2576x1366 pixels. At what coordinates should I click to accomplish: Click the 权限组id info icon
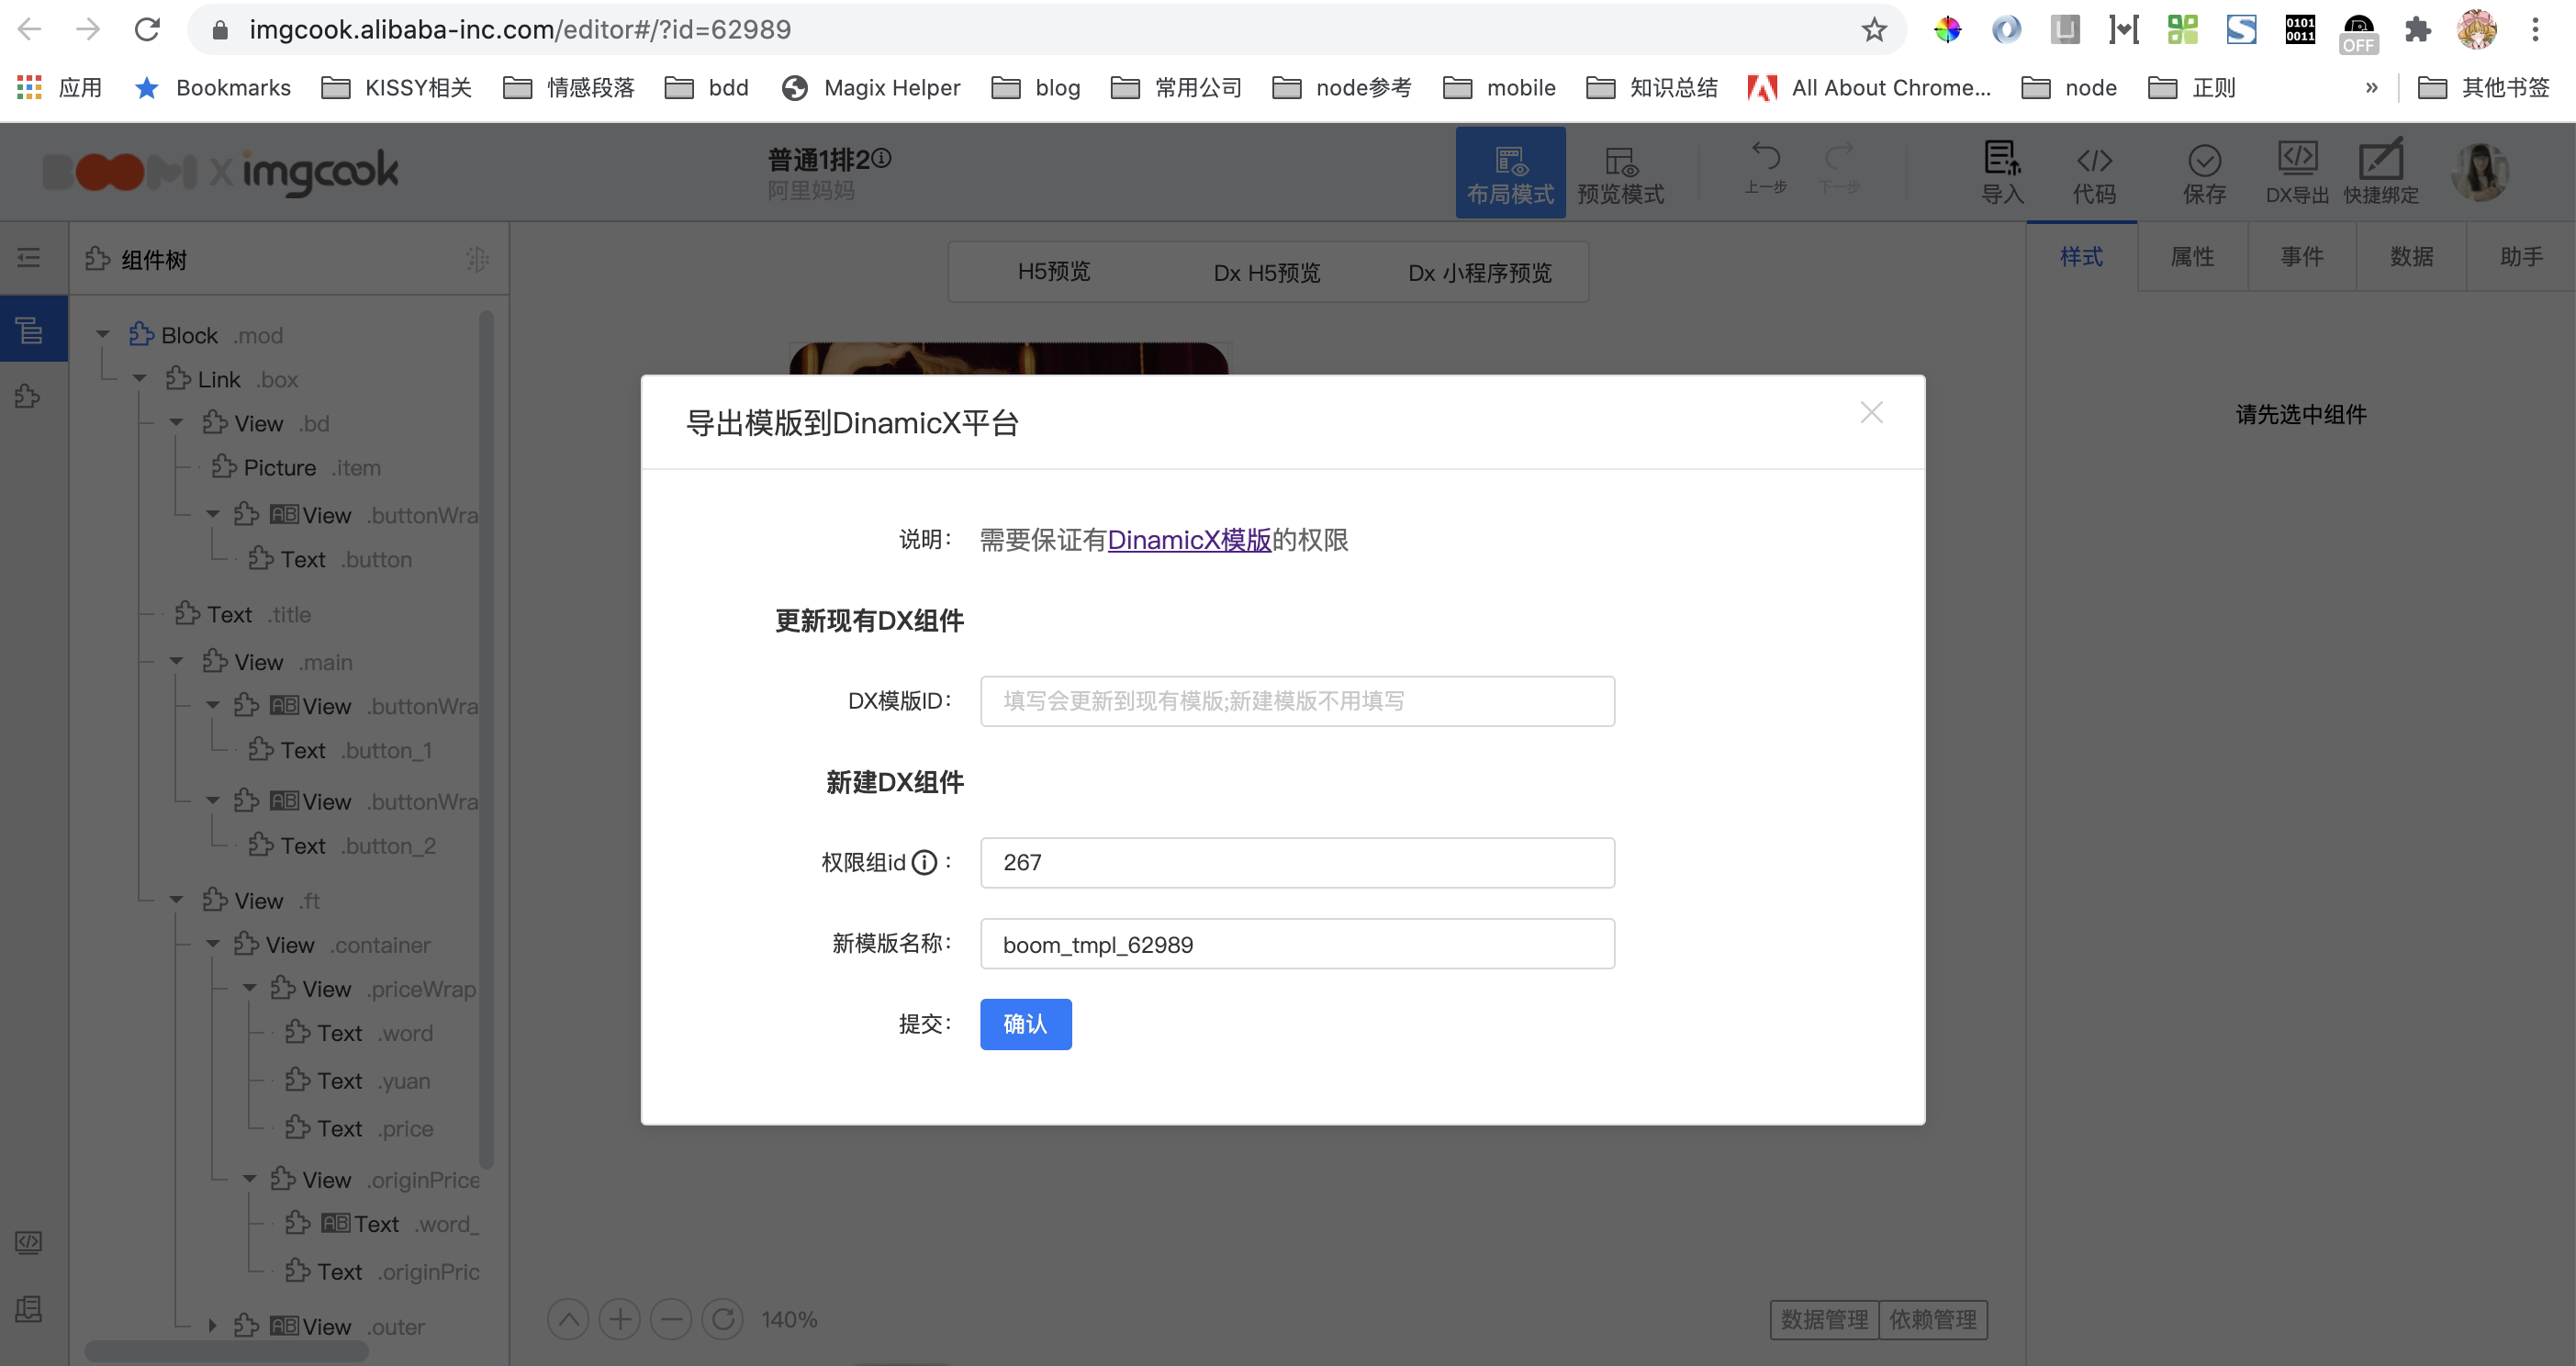click(925, 862)
